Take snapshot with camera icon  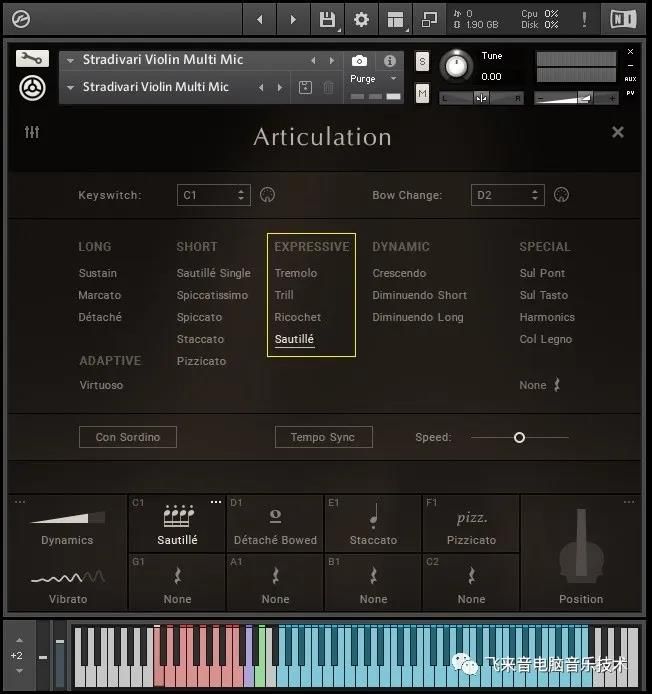(x=359, y=61)
